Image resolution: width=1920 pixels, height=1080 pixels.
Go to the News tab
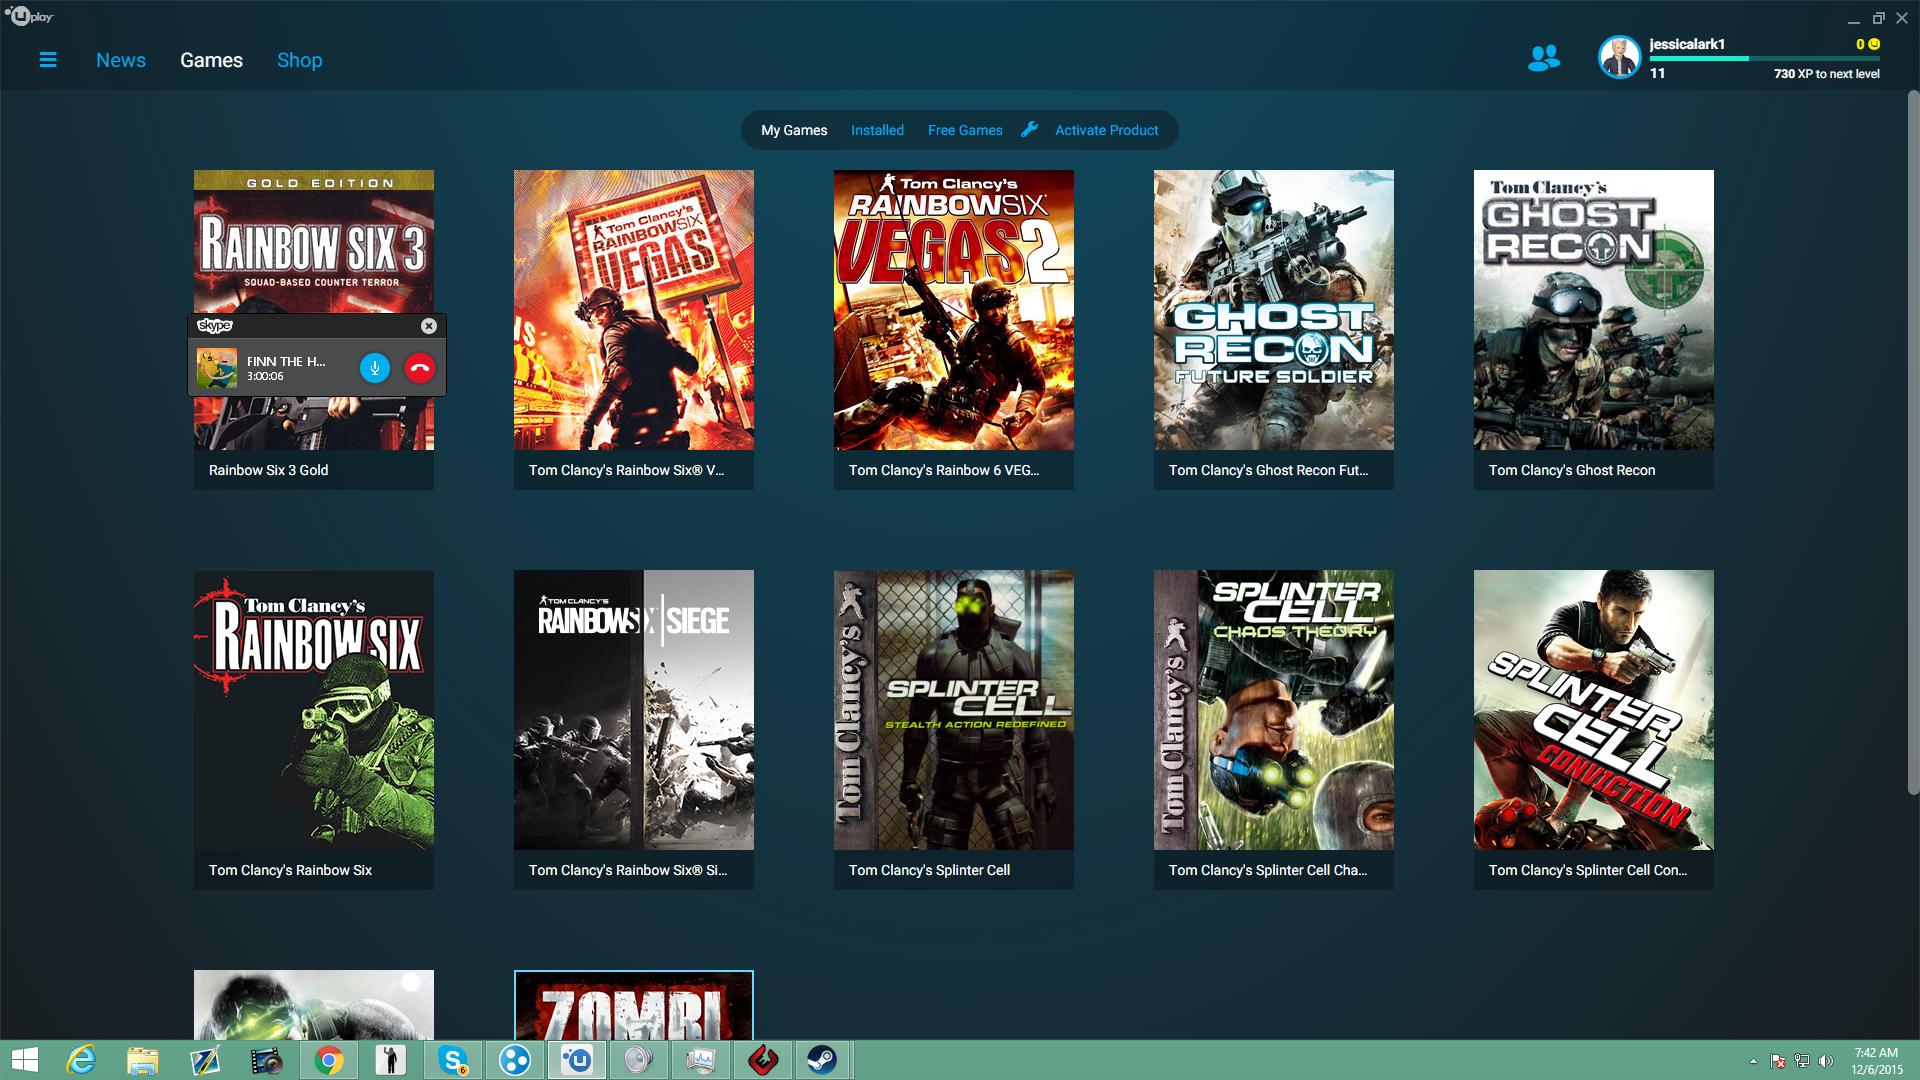pyautogui.click(x=121, y=60)
